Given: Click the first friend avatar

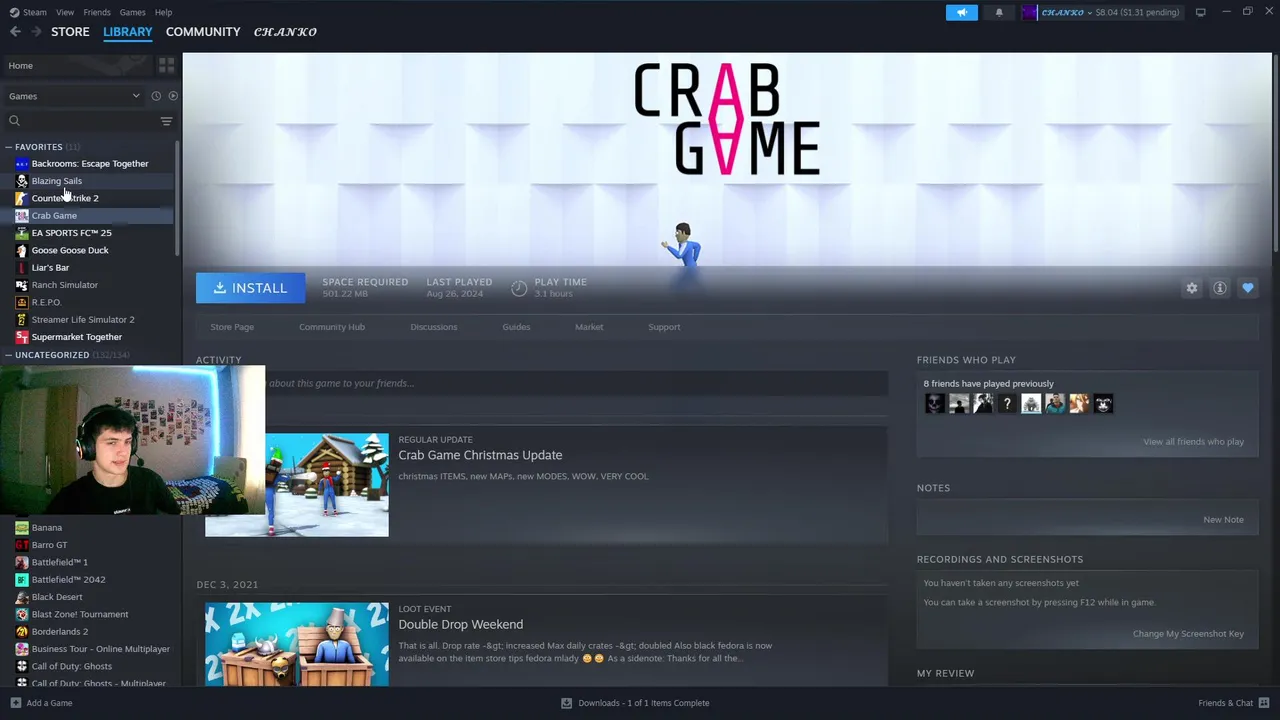Looking at the screenshot, I should coord(935,404).
